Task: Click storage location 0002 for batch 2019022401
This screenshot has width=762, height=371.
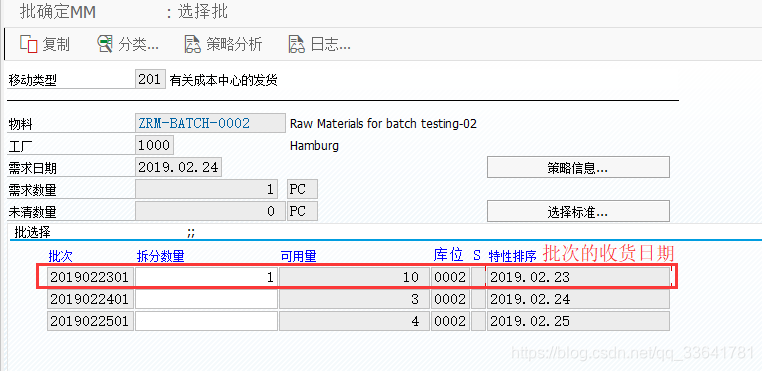Action: point(450,299)
